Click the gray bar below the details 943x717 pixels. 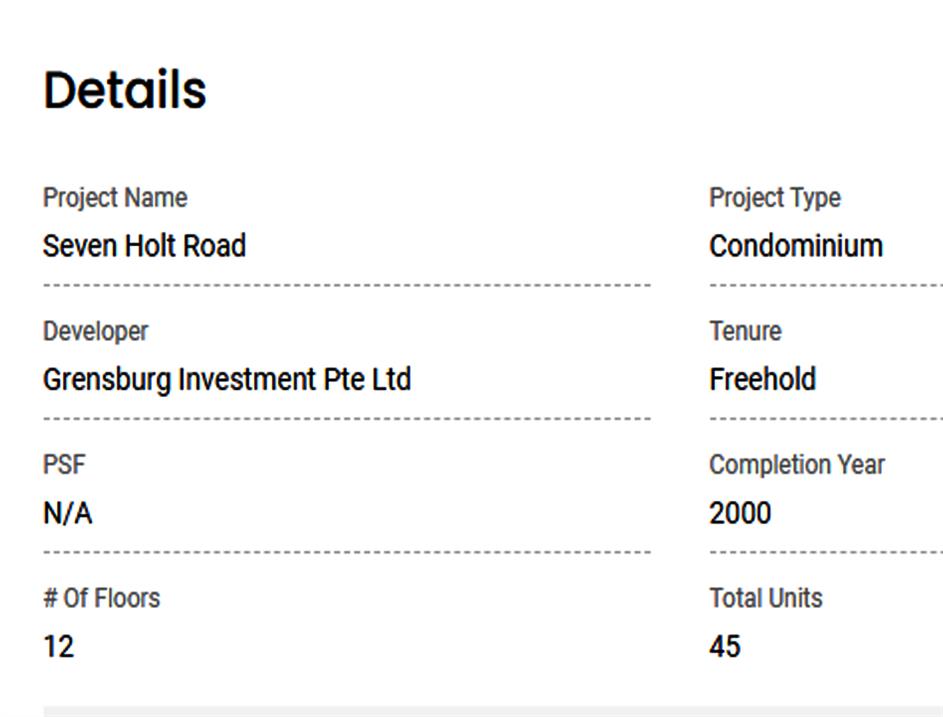[x=490, y=711]
